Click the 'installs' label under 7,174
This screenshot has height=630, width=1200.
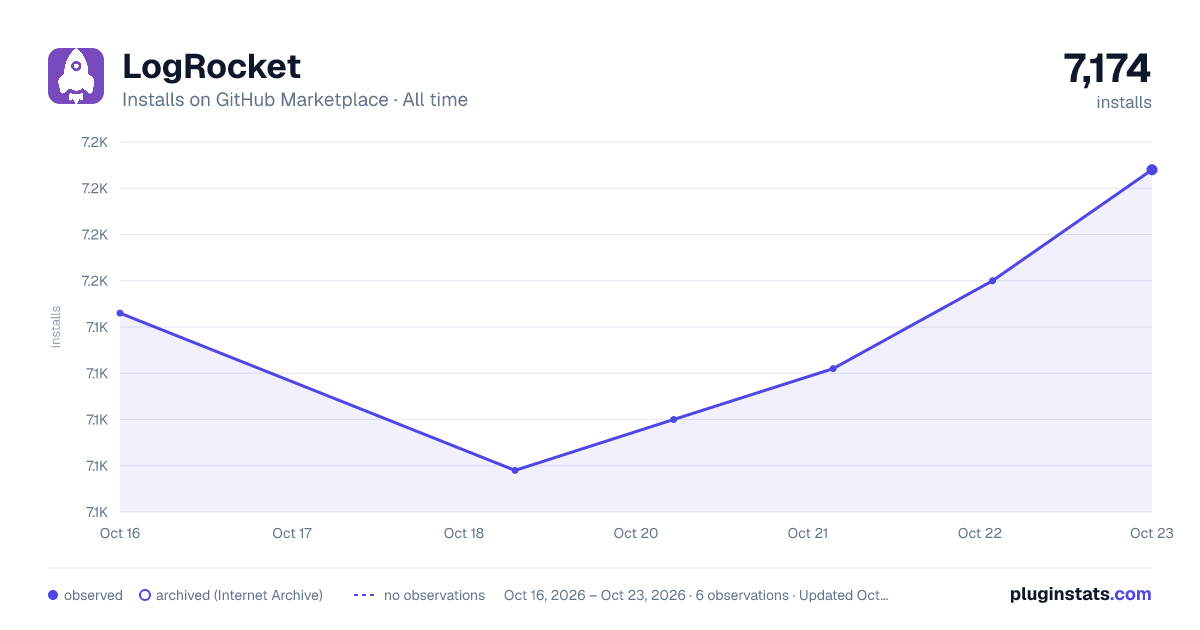pos(1124,102)
